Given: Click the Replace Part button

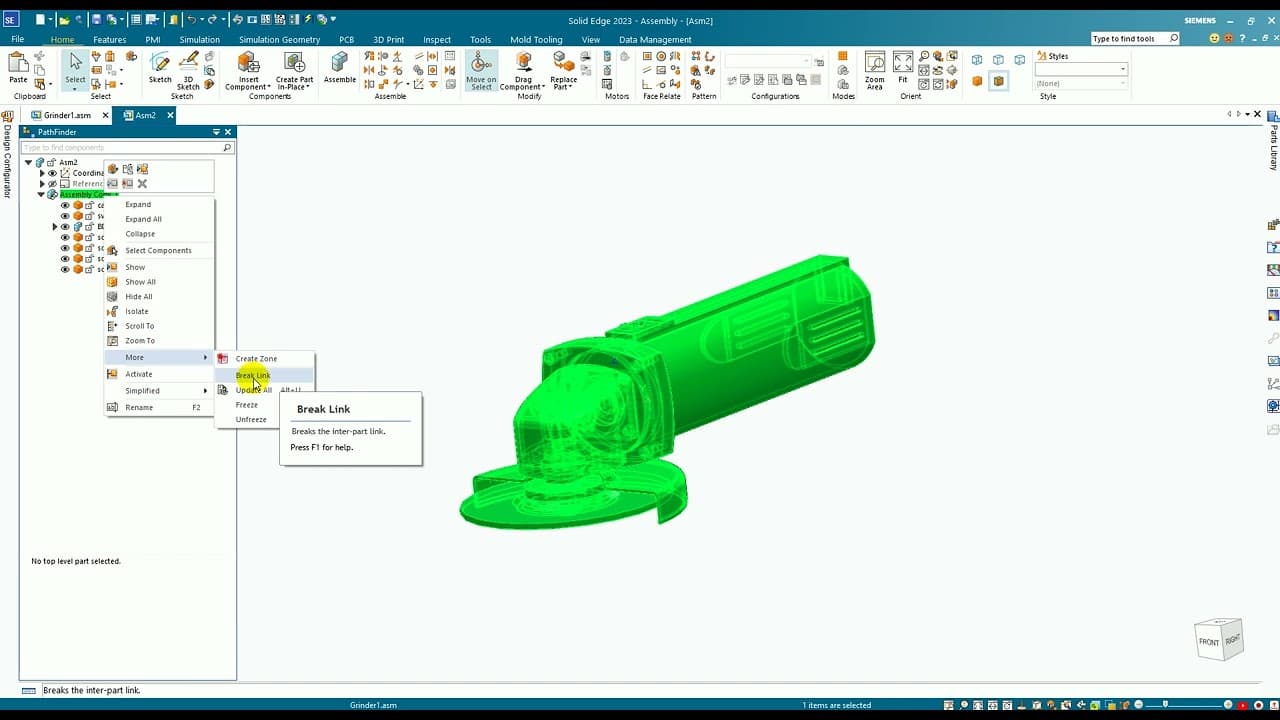Looking at the screenshot, I should (563, 71).
